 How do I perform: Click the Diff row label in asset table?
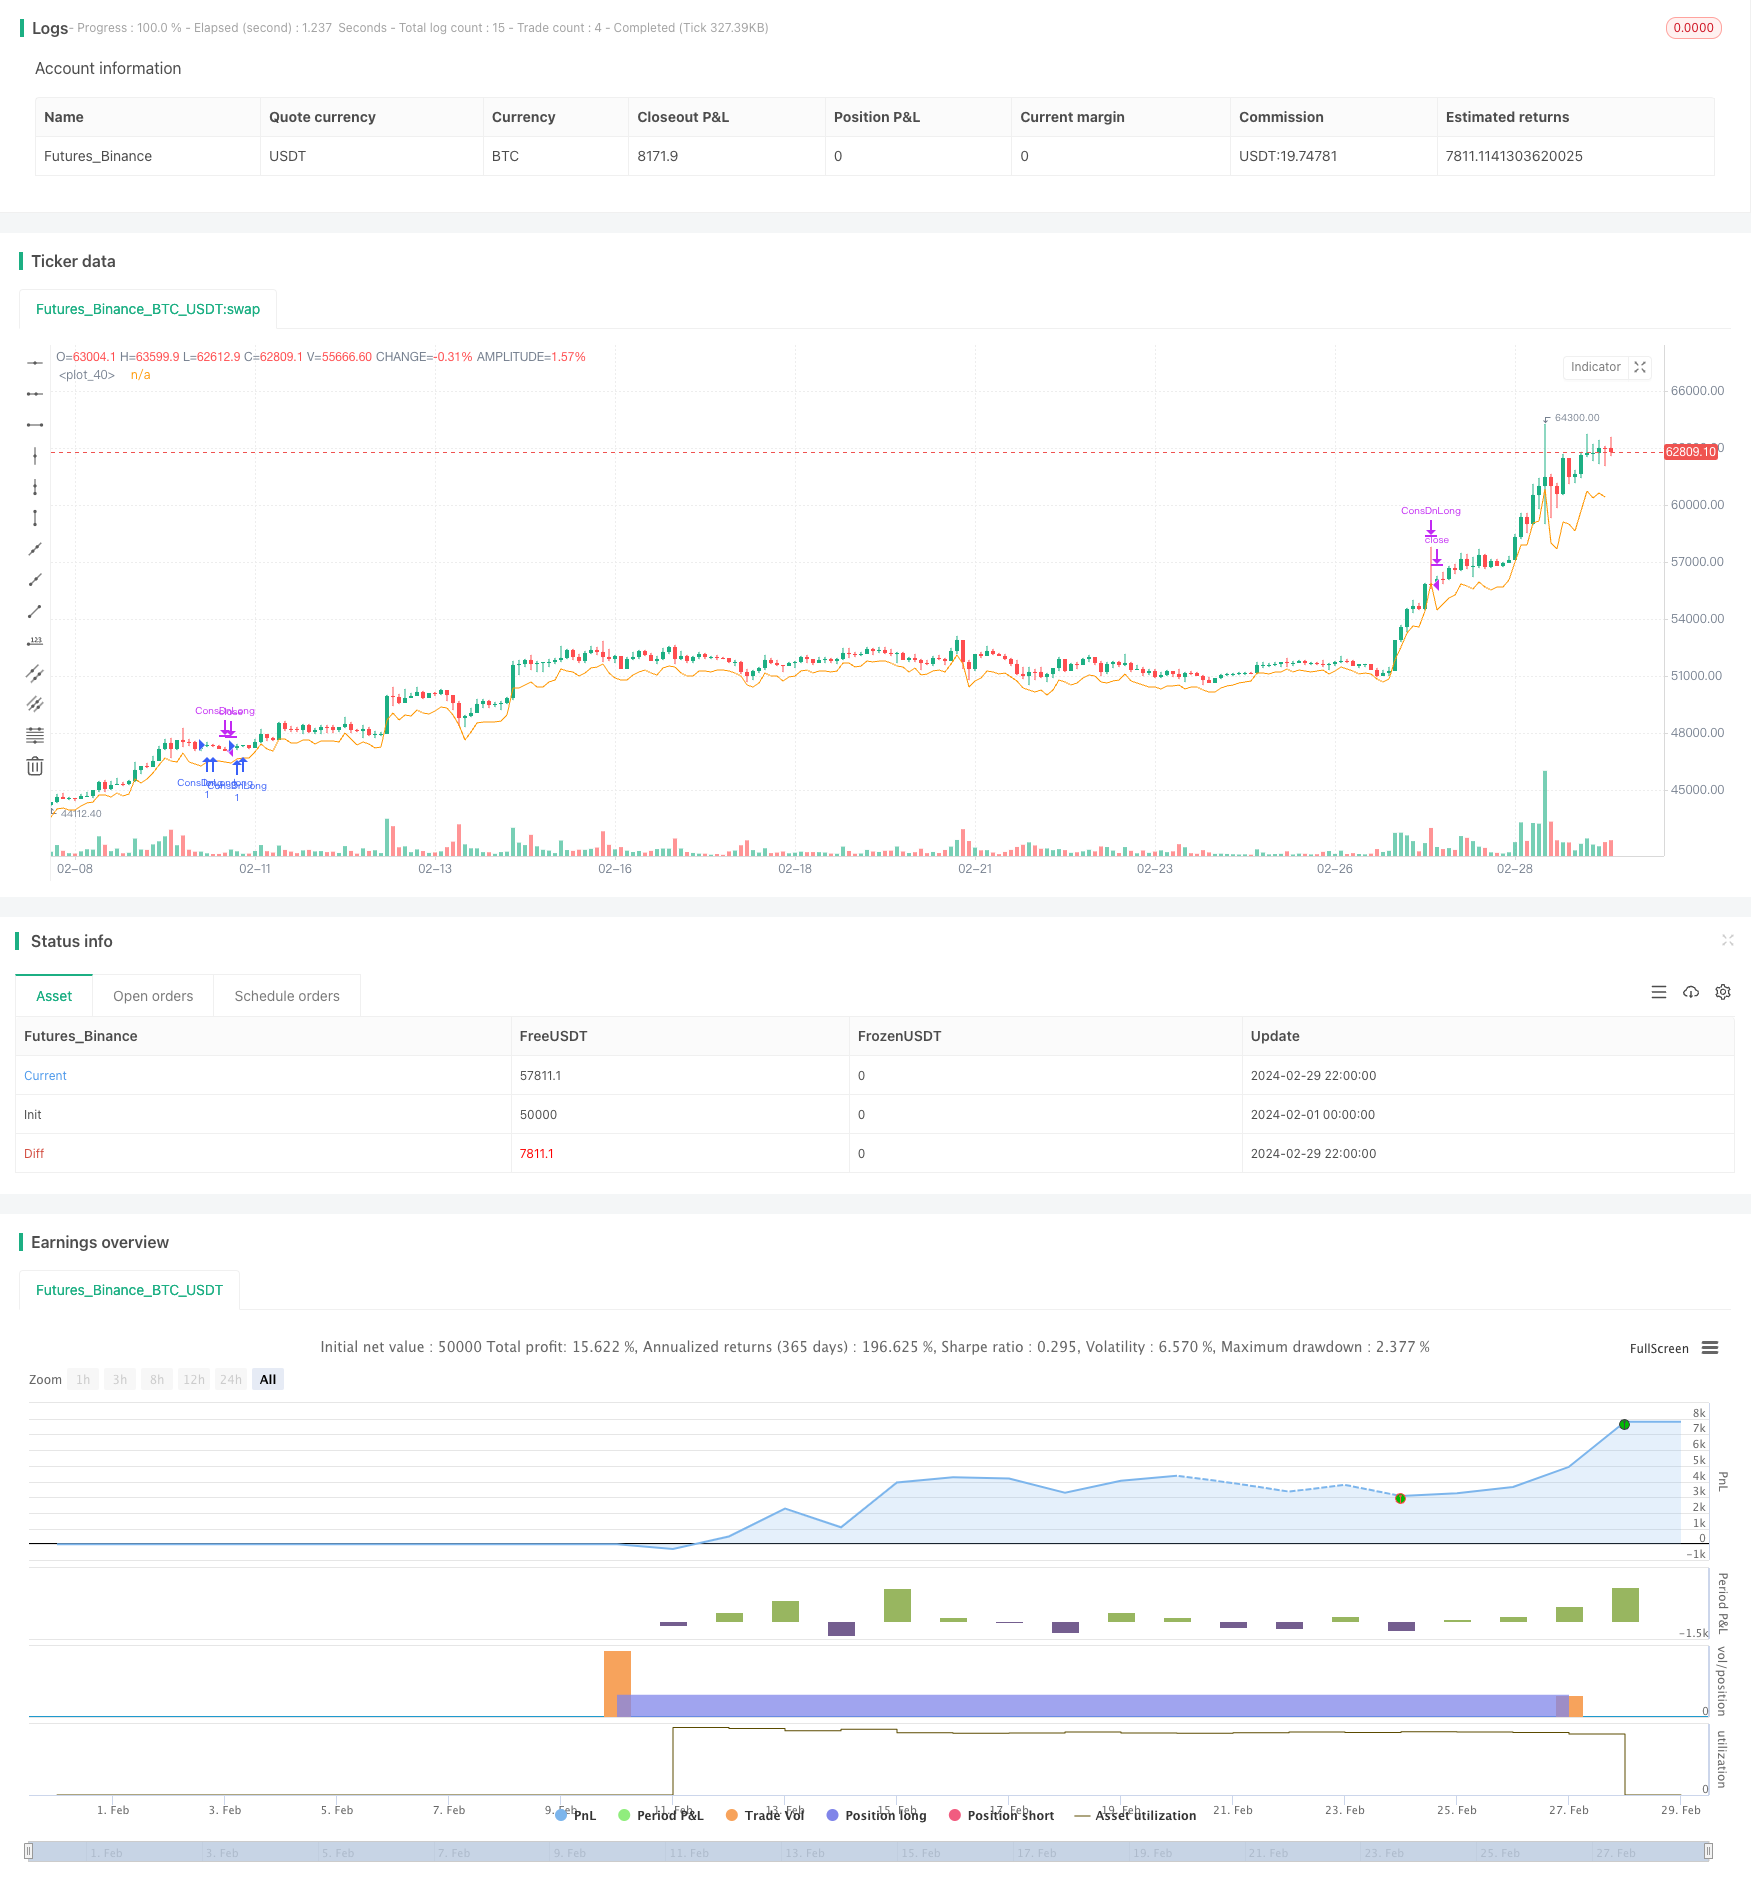click(34, 1154)
